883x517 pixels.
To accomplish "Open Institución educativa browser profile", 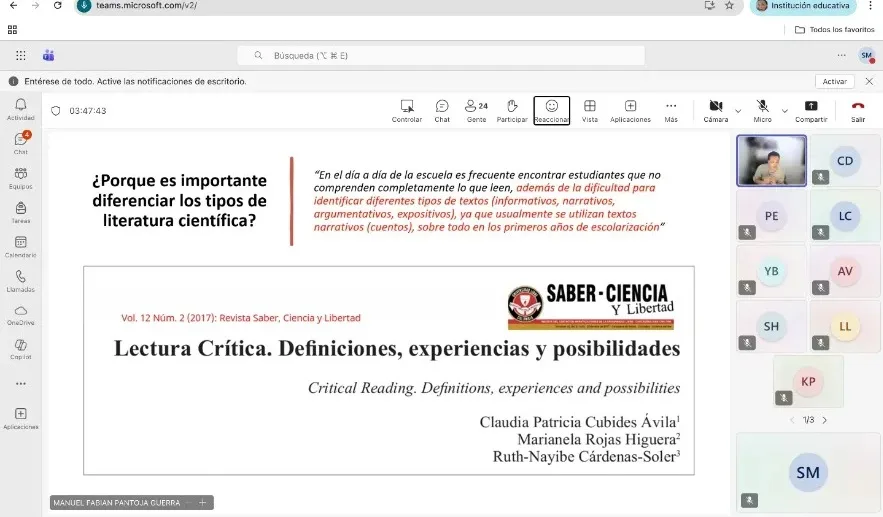I will pos(804,6).
